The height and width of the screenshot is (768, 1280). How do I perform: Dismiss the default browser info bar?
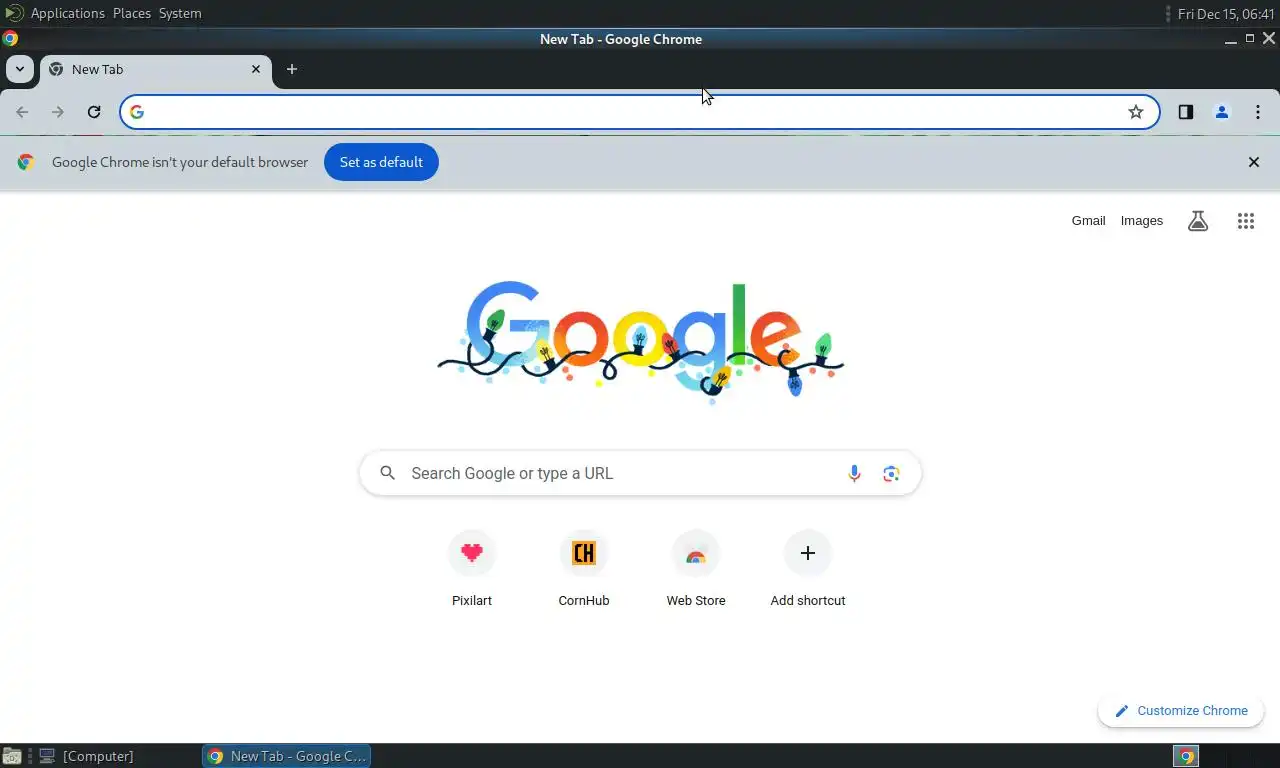pos(1254,162)
